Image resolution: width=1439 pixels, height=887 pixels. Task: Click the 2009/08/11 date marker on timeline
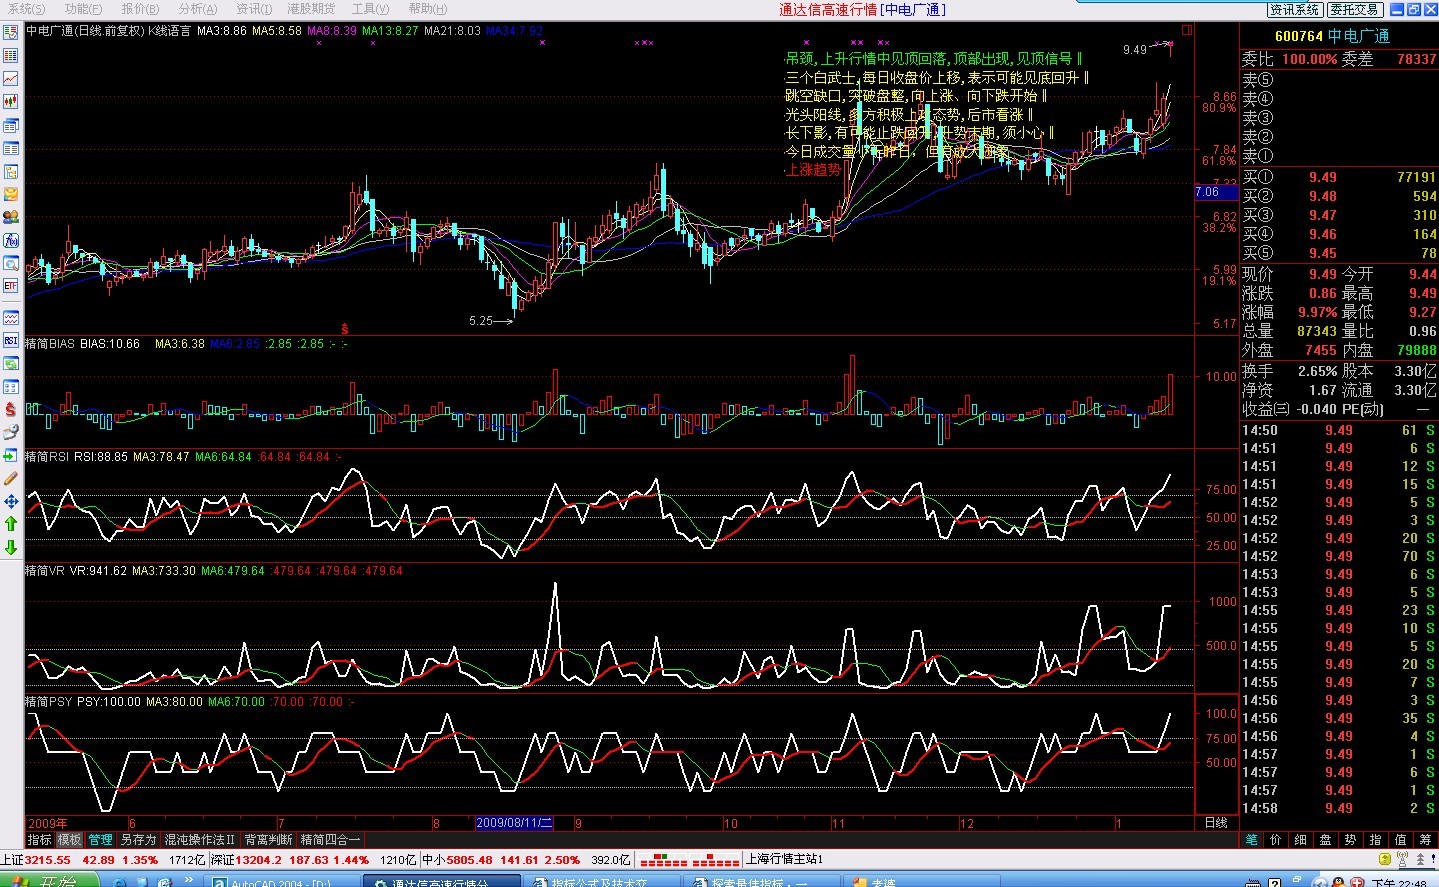click(514, 823)
